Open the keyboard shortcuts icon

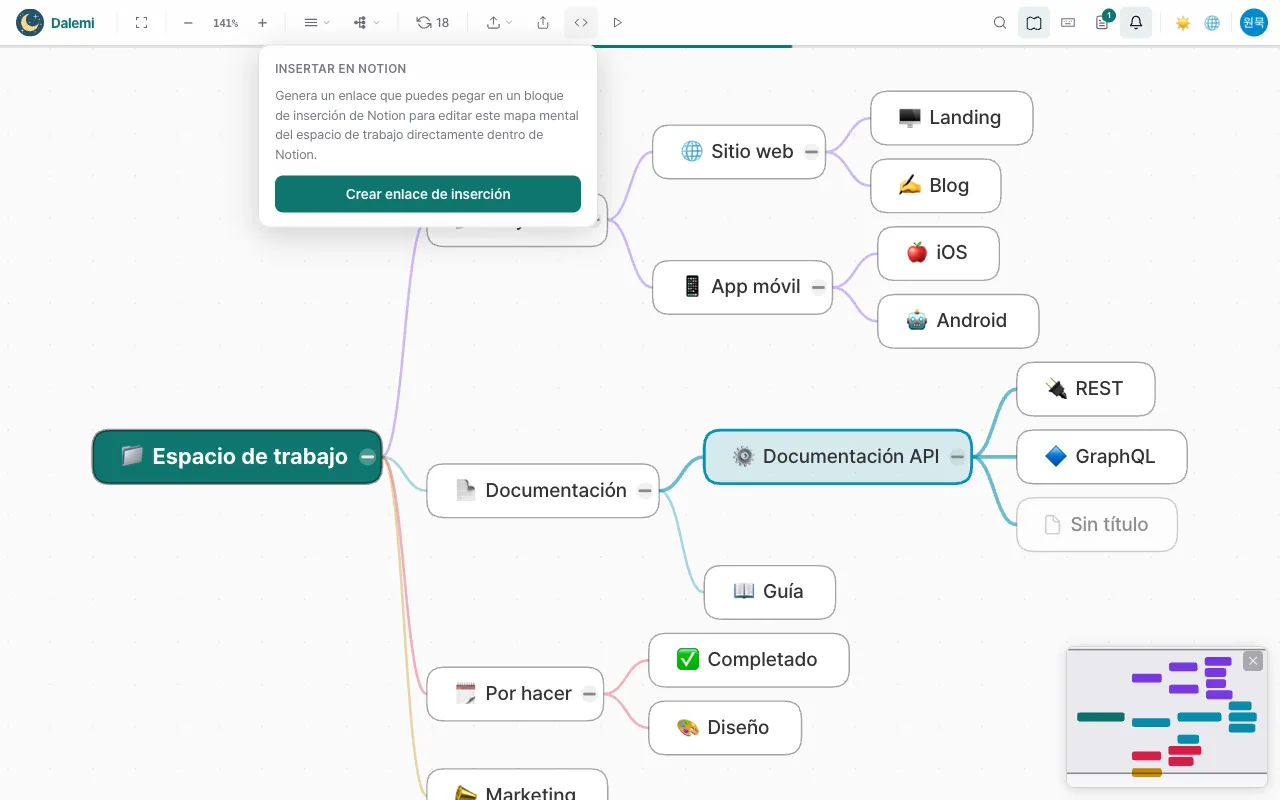tap(1068, 22)
